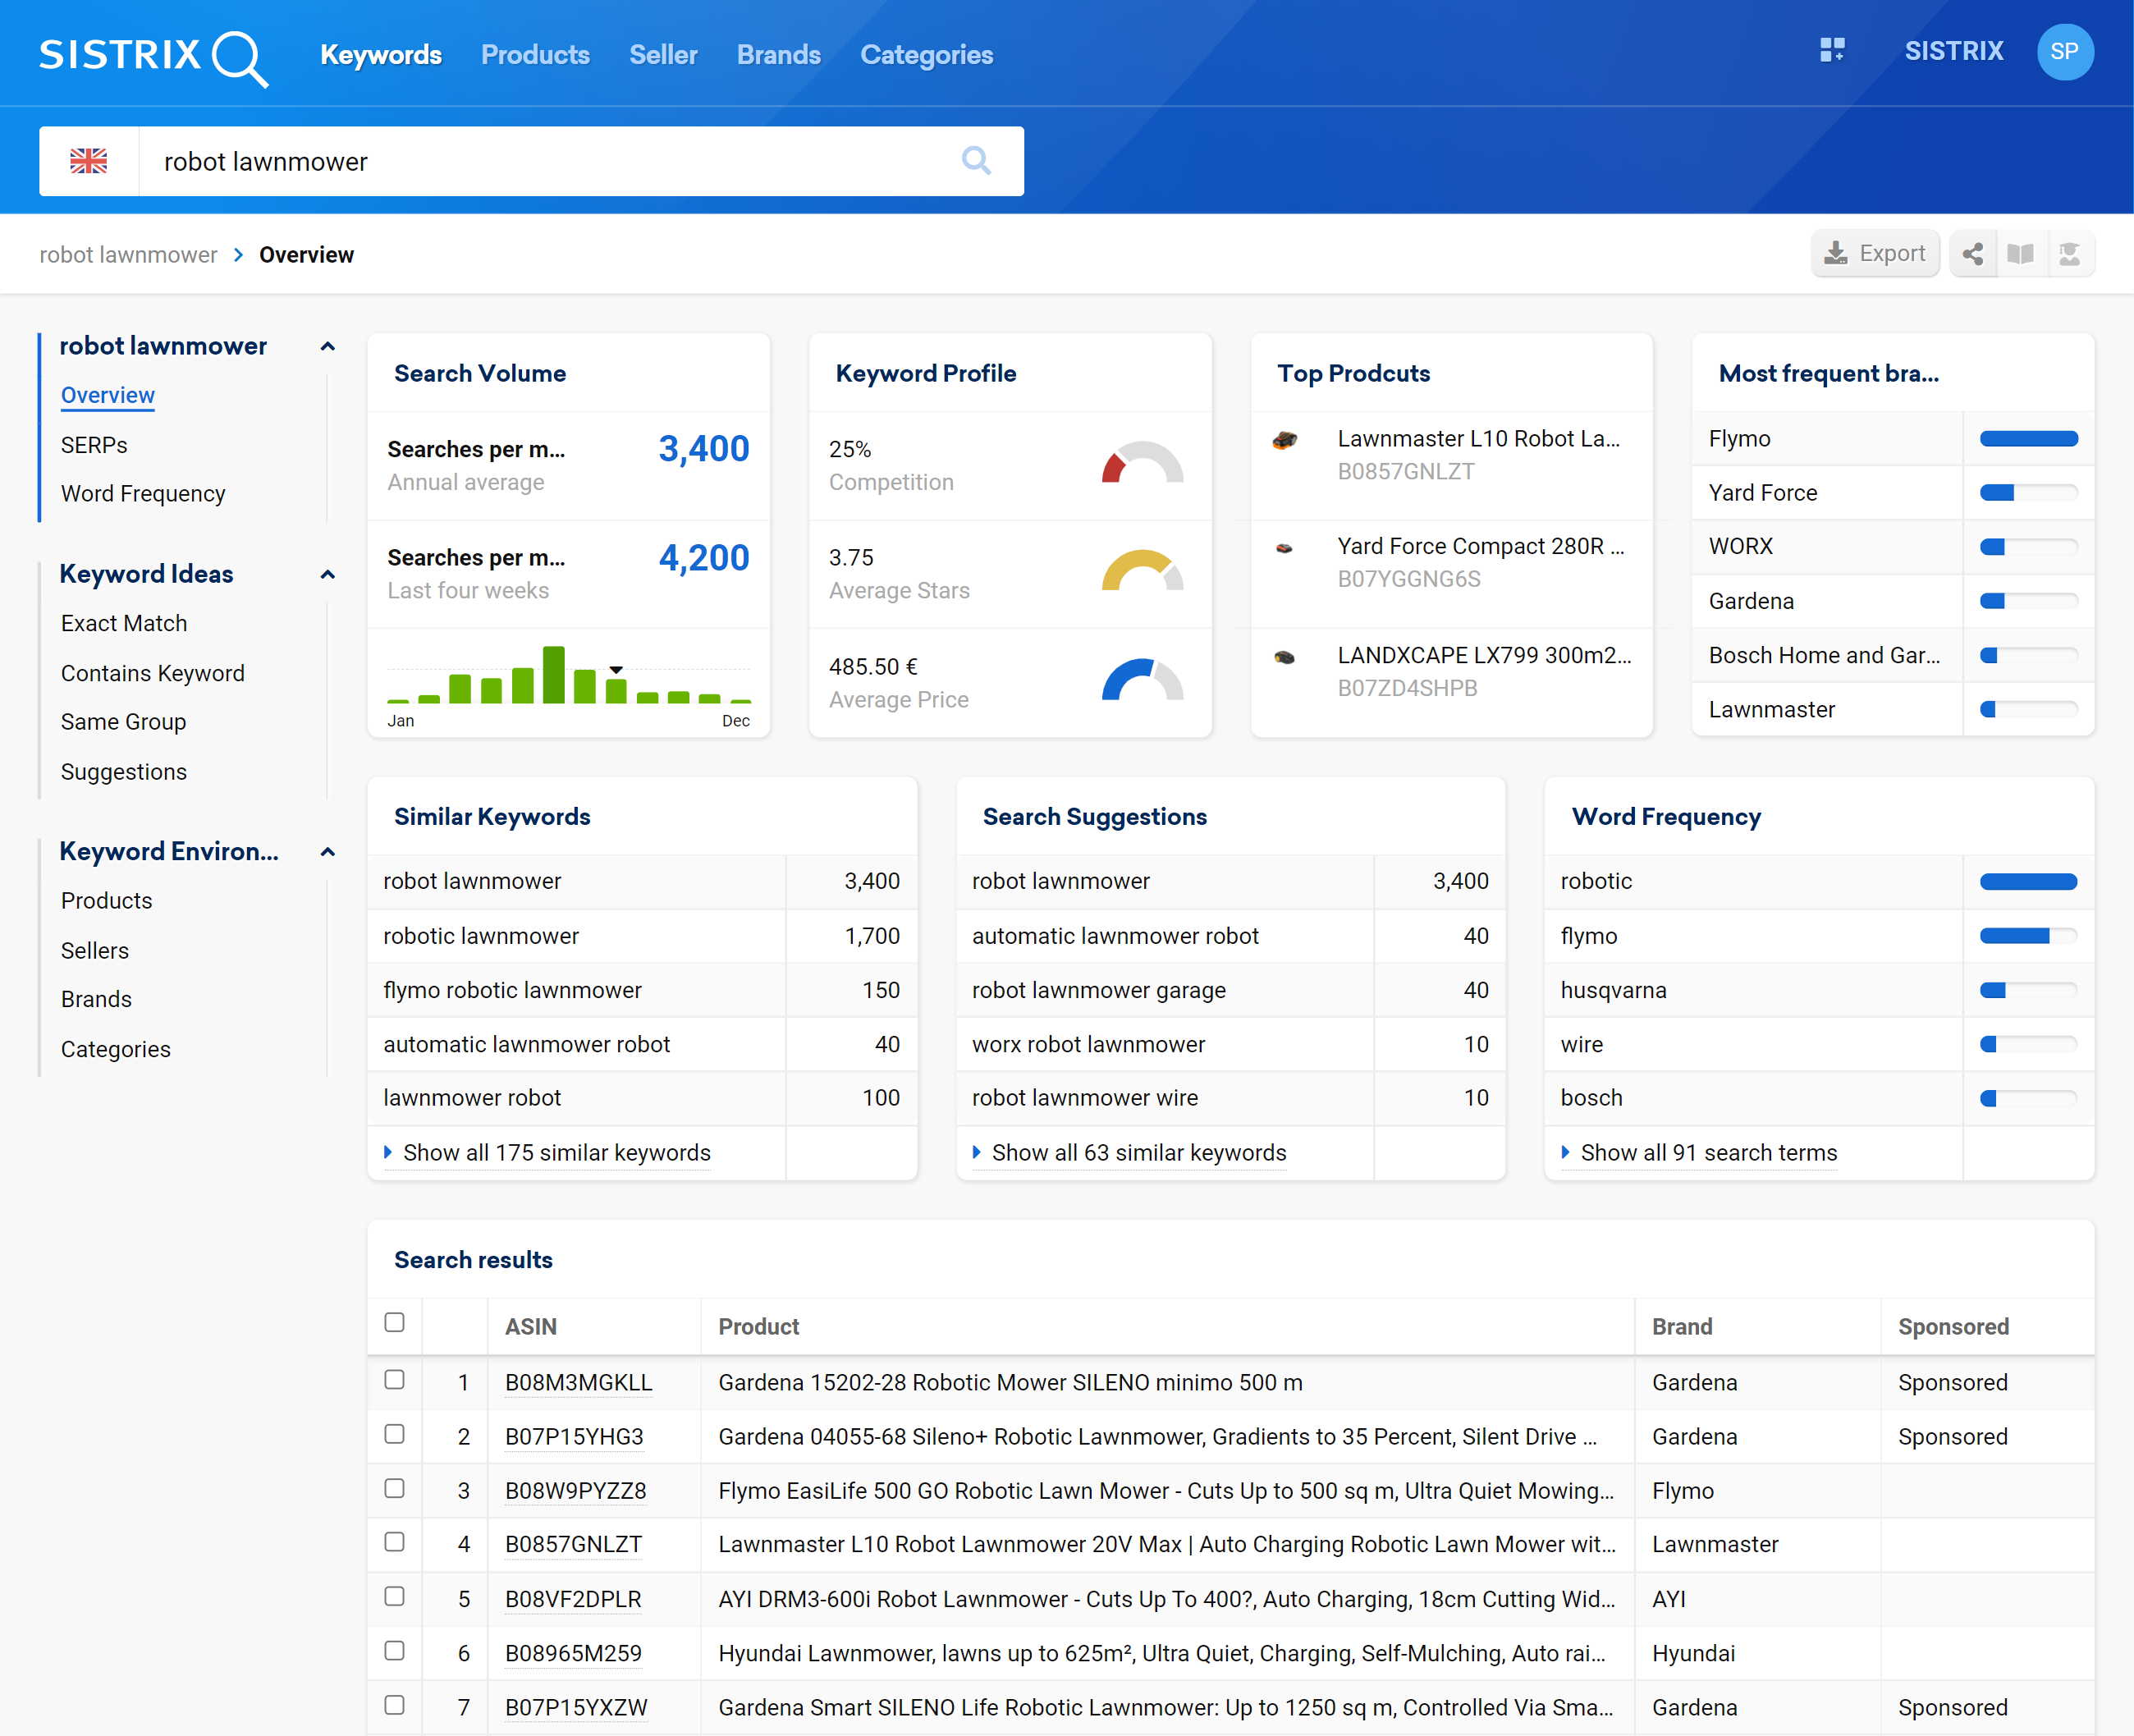
Task: Click the flymo word frequency bar
Action: pos(2028,936)
